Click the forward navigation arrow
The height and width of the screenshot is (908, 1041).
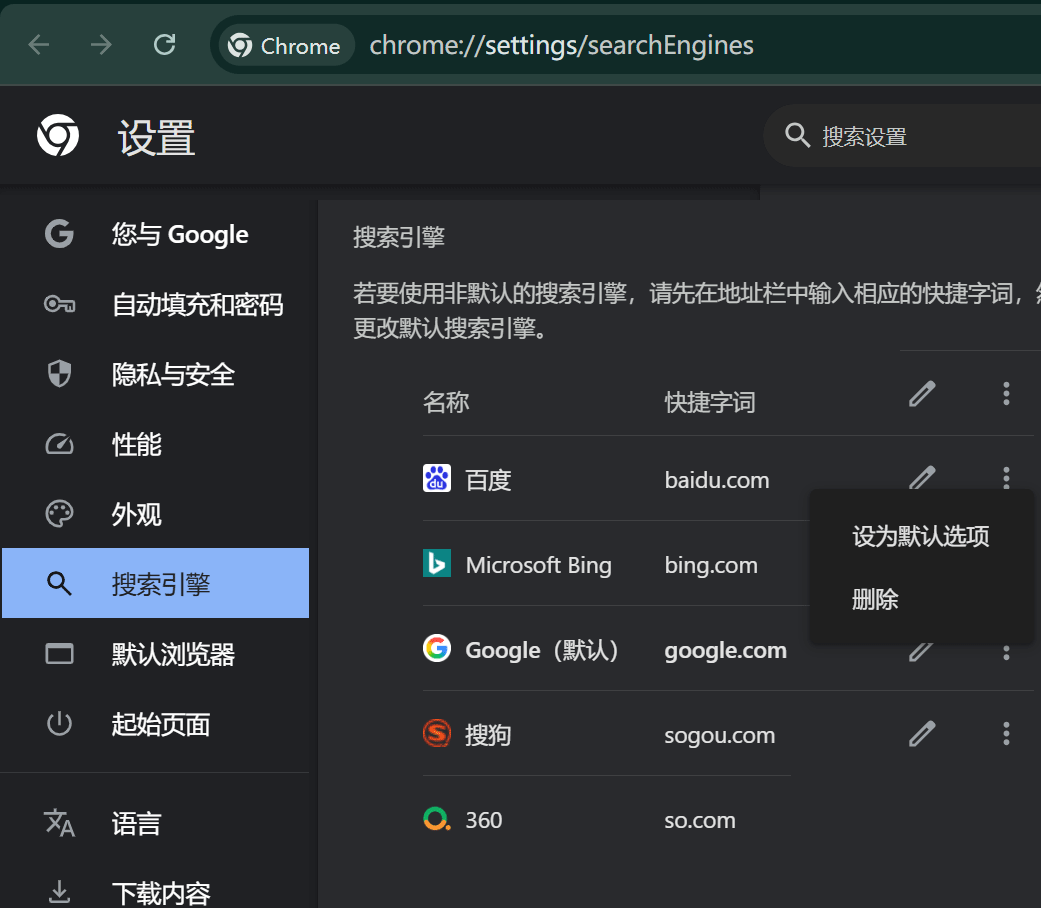point(101,45)
